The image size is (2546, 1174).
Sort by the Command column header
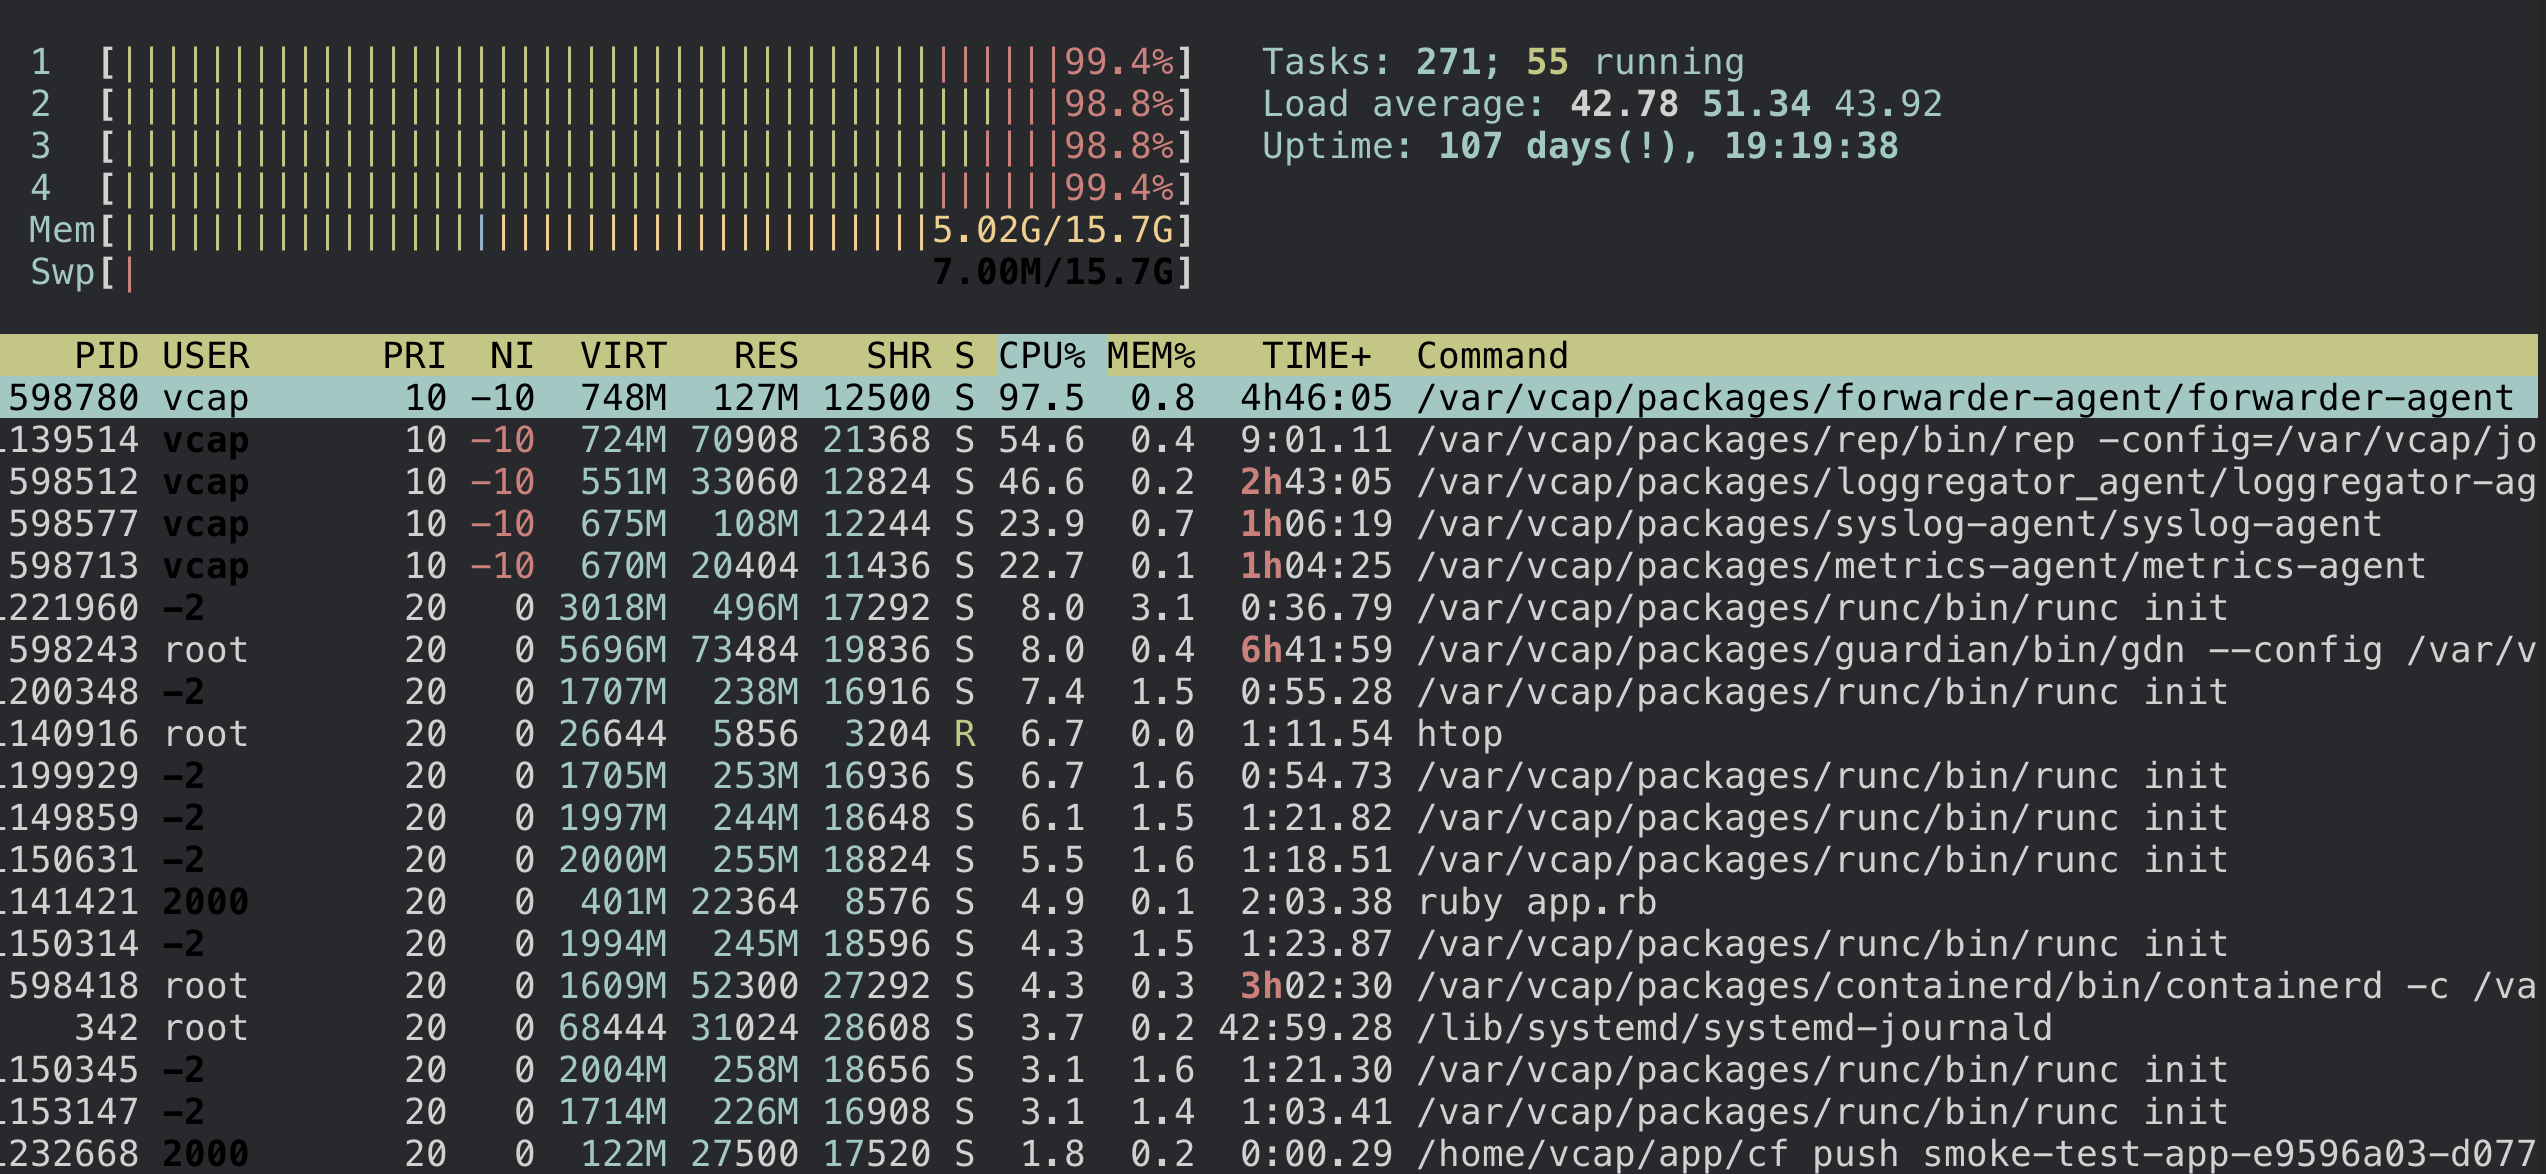1492,356
